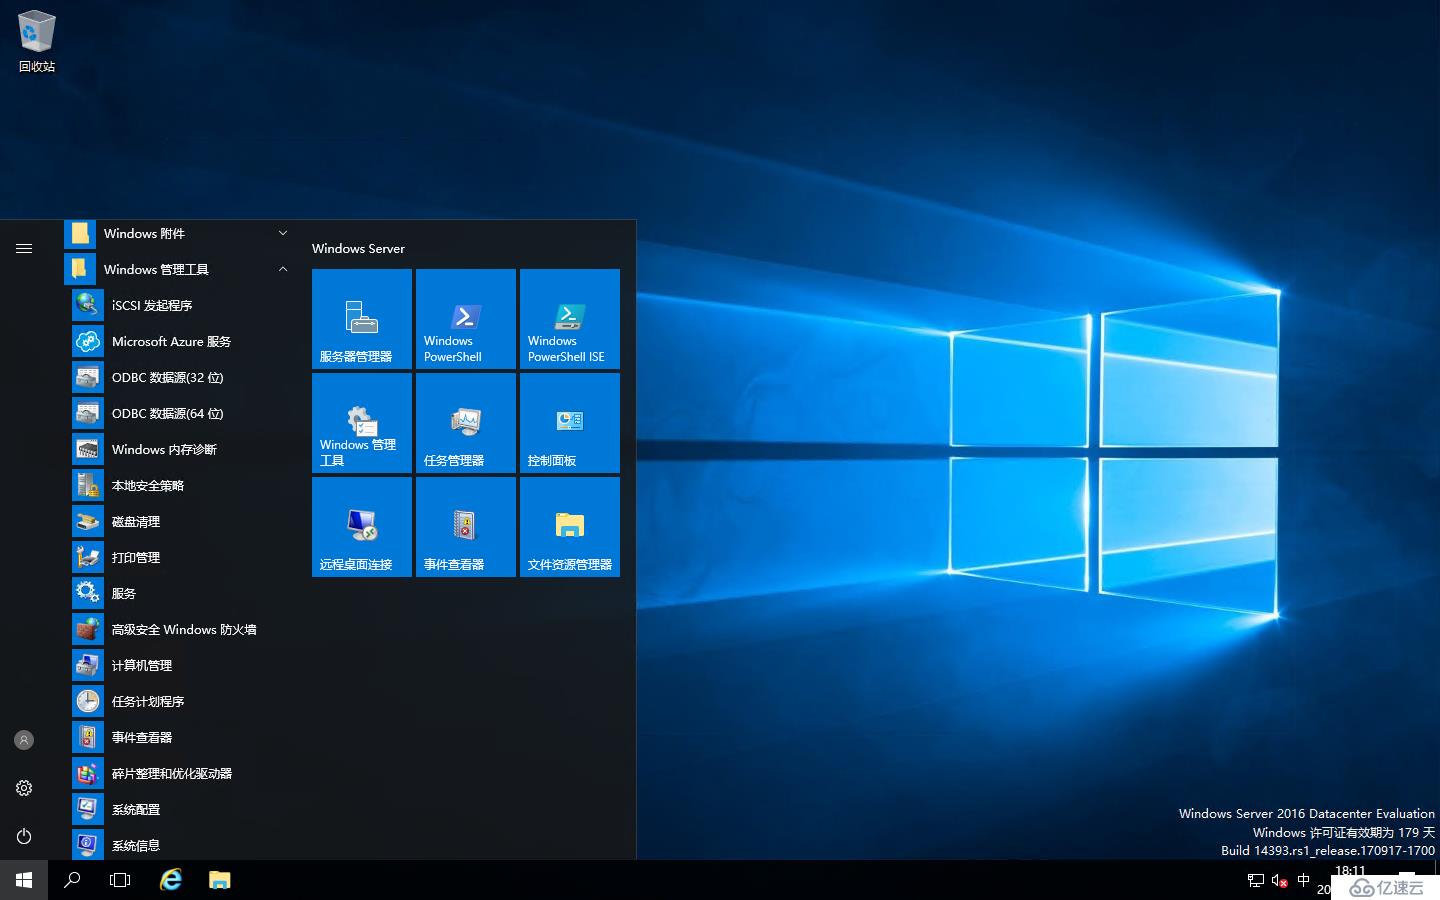Viewport: 1440px width, 900px height.
Task: Open the Power options button
Action: 24,836
